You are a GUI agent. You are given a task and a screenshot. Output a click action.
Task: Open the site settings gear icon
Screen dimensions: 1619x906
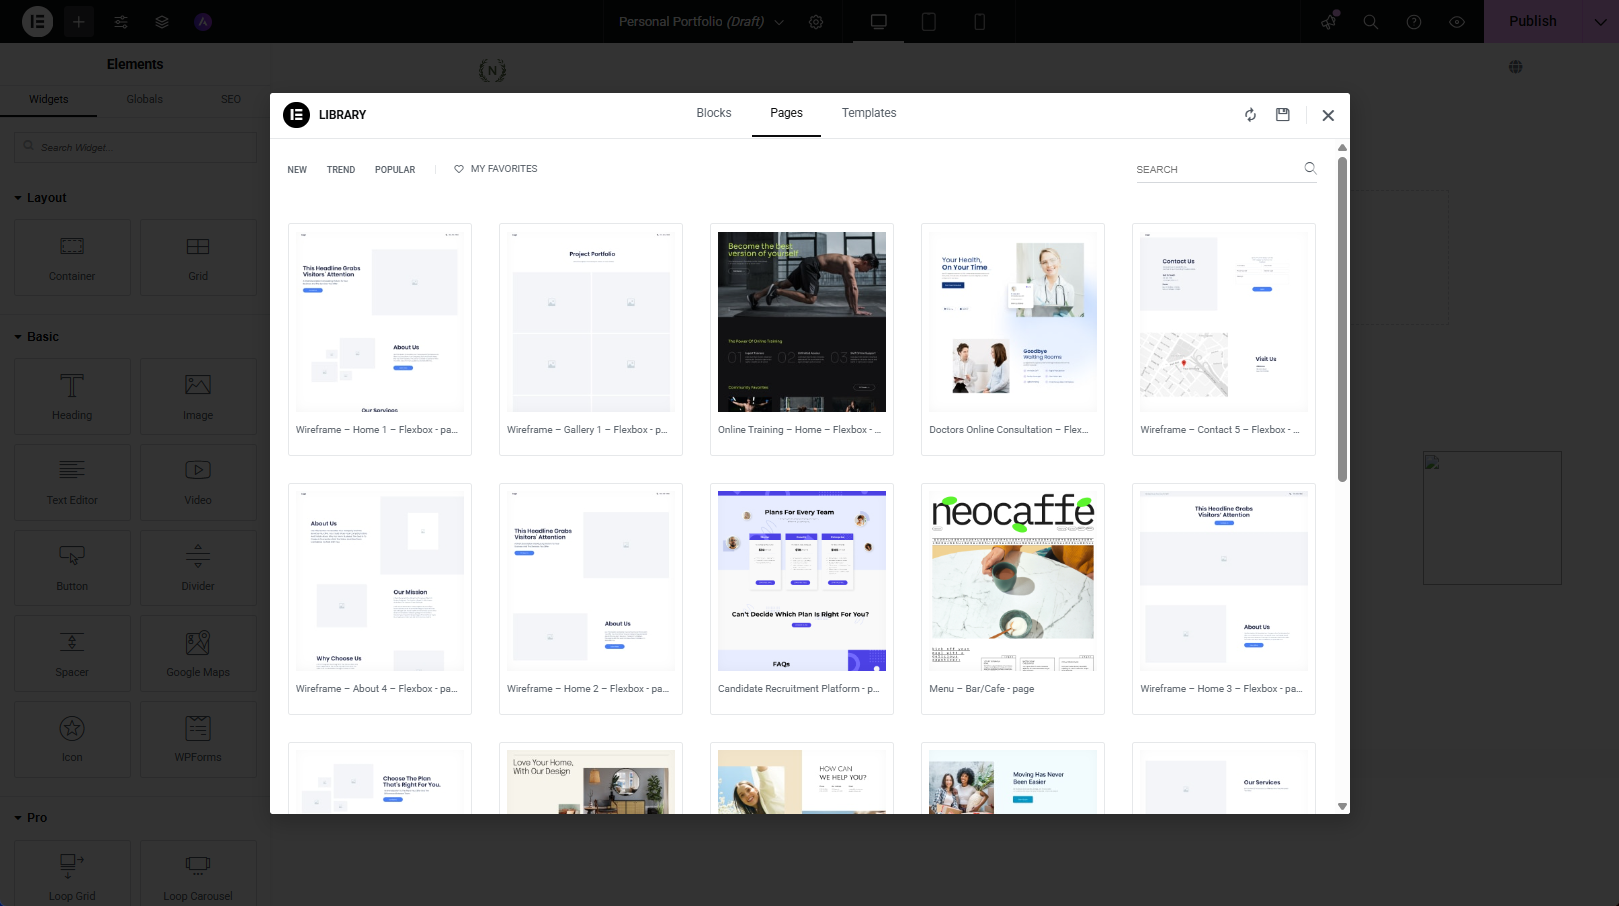[x=816, y=22]
